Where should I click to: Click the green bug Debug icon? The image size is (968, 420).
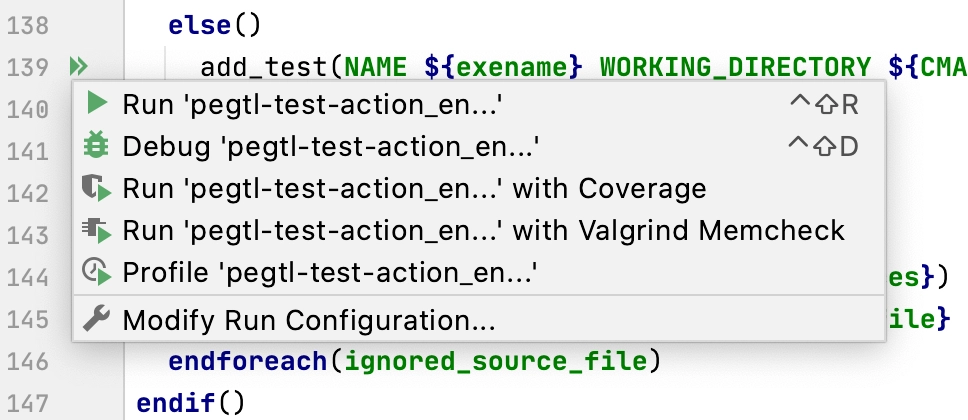96,146
